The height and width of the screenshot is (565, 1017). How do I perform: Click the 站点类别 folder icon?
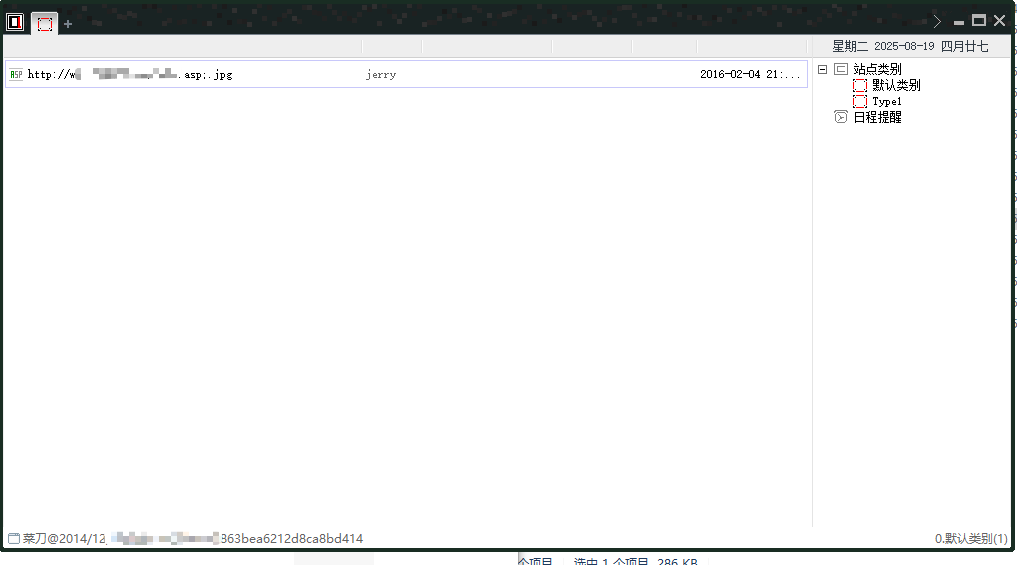click(x=841, y=69)
